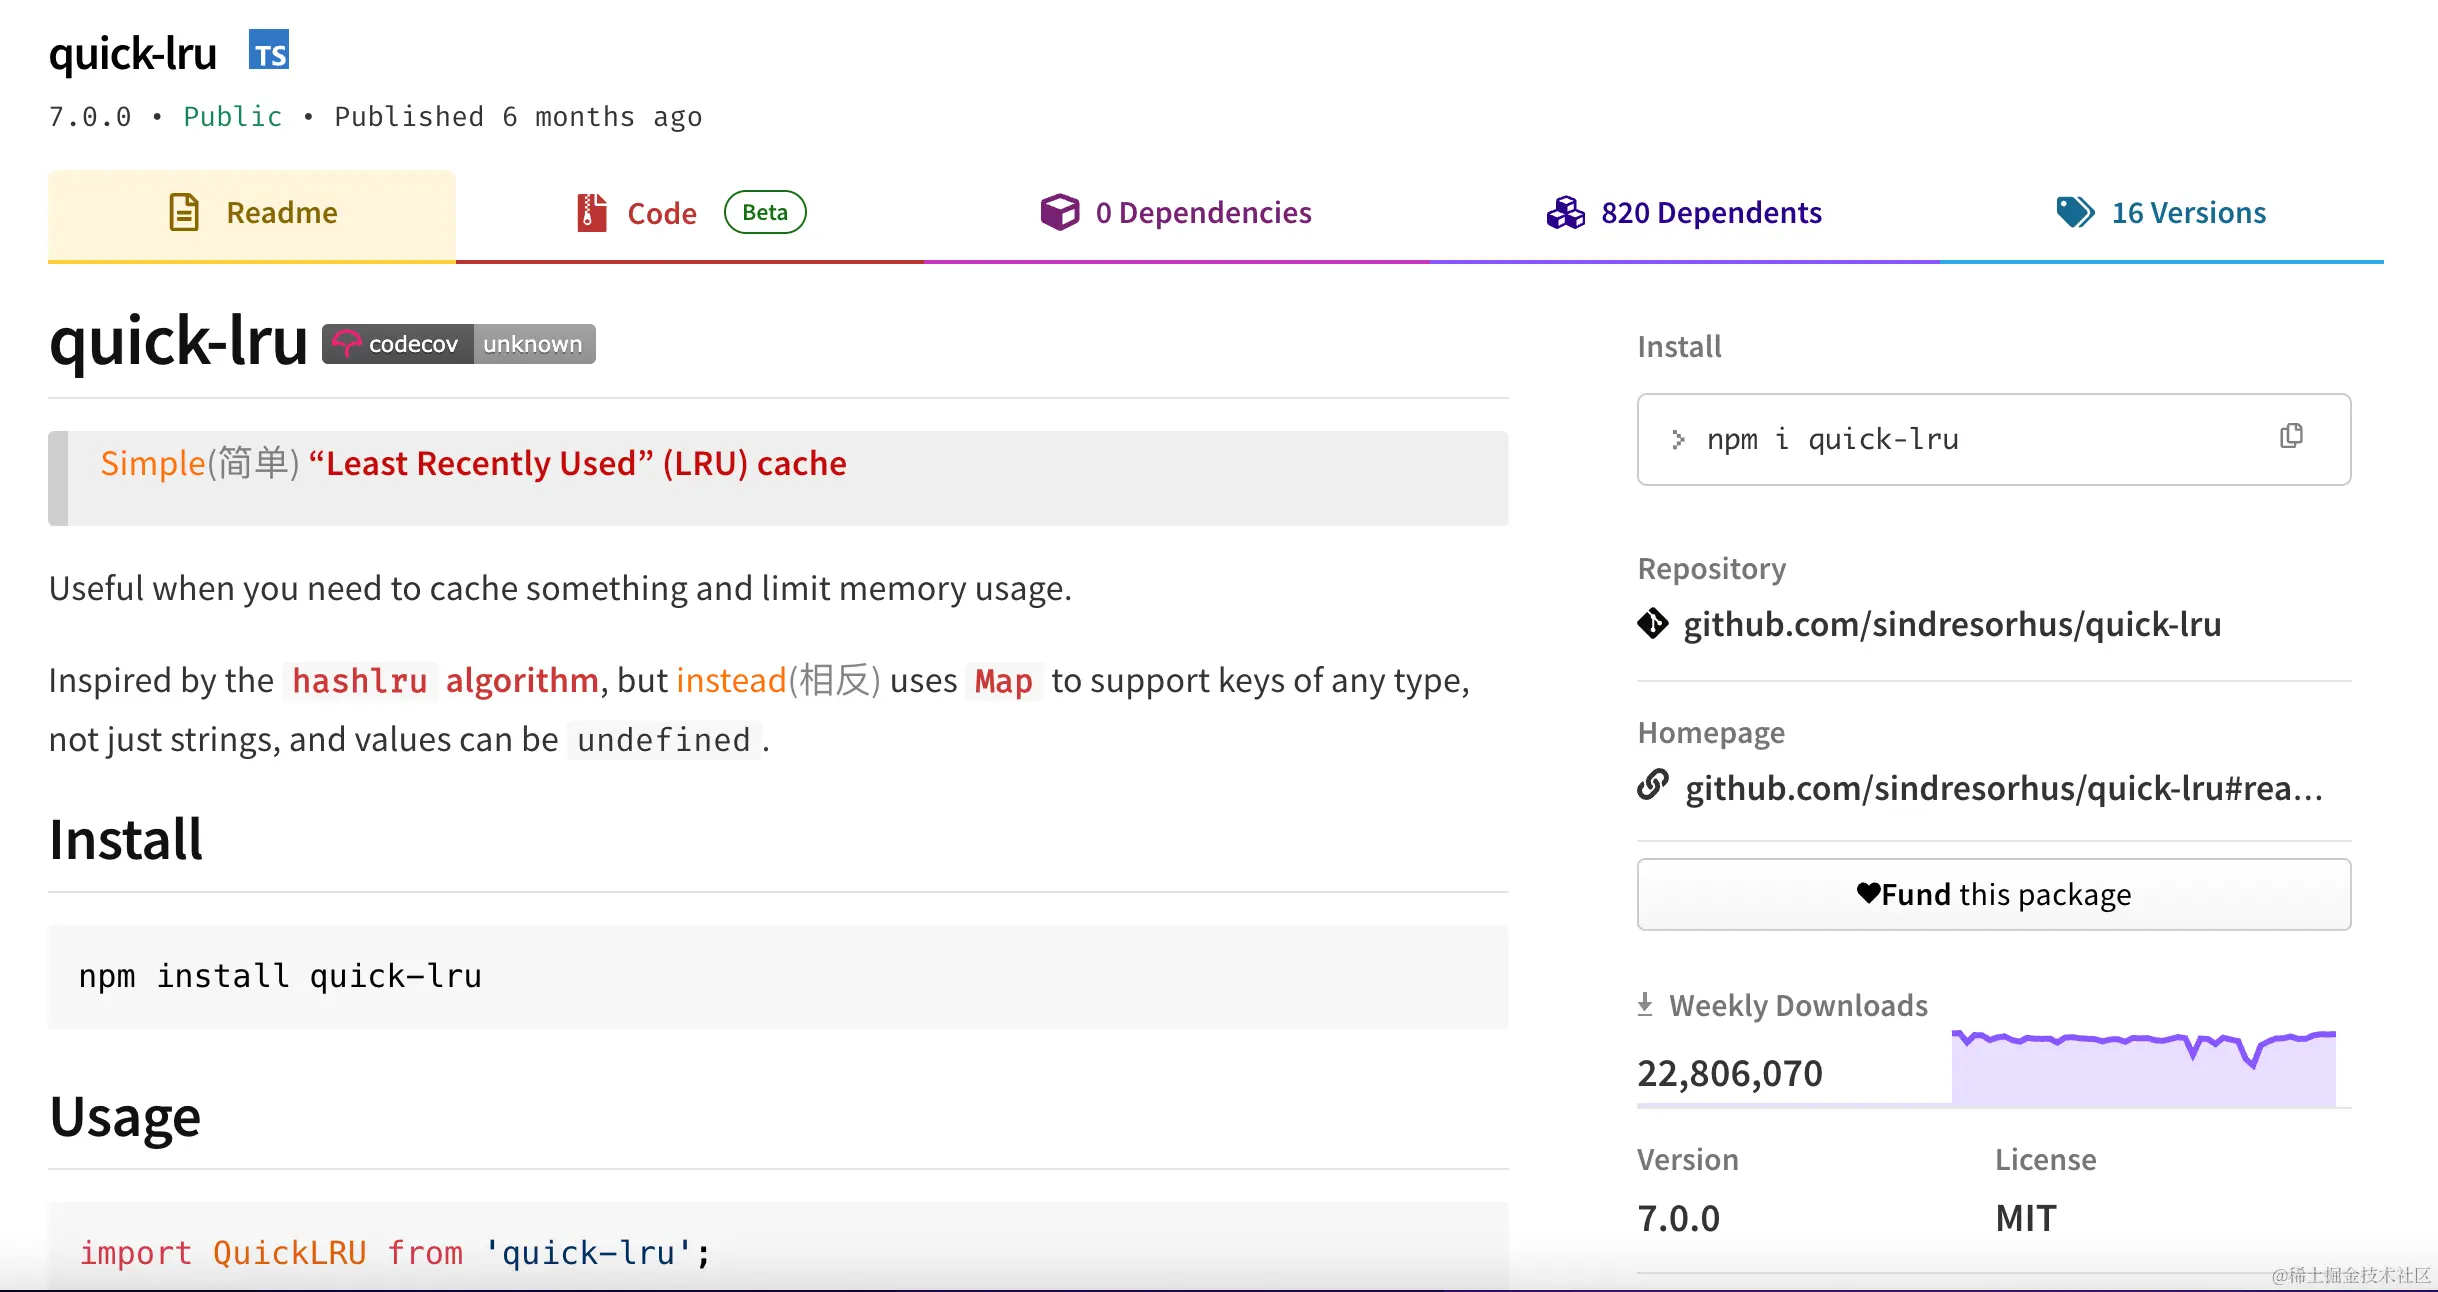
Task: Click the purple Dependencies box icon
Action: (x=1059, y=212)
